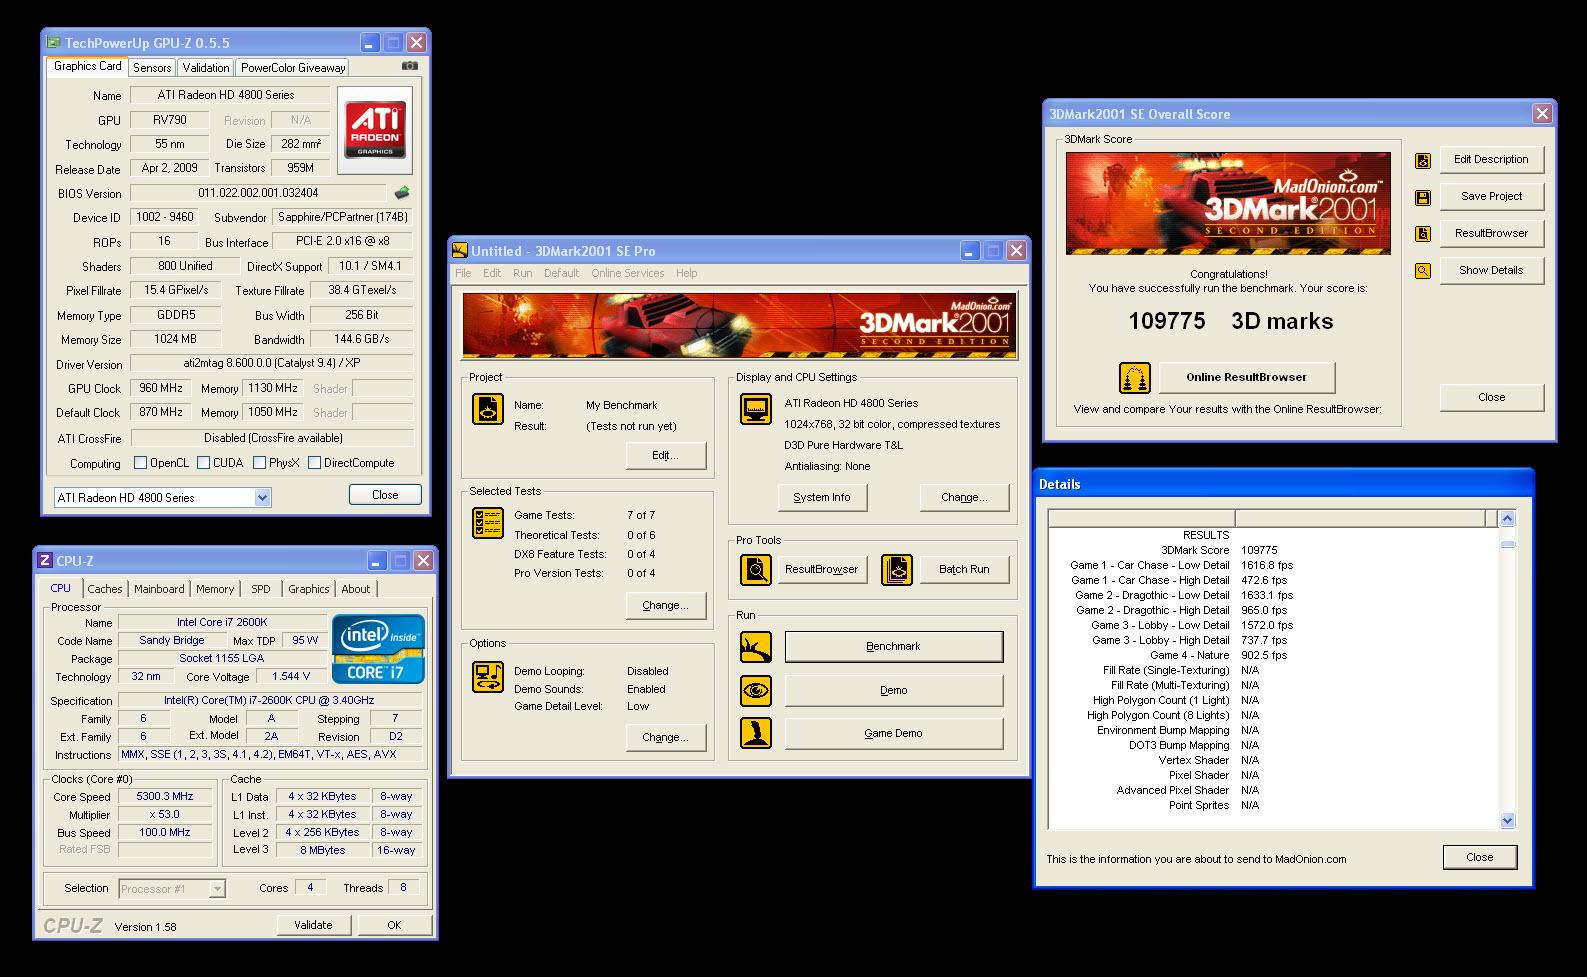Switch to the Validation tab in GPU-Z
This screenshot has height=977, width=1587.
pyautogui.click(x=206, y=68)
